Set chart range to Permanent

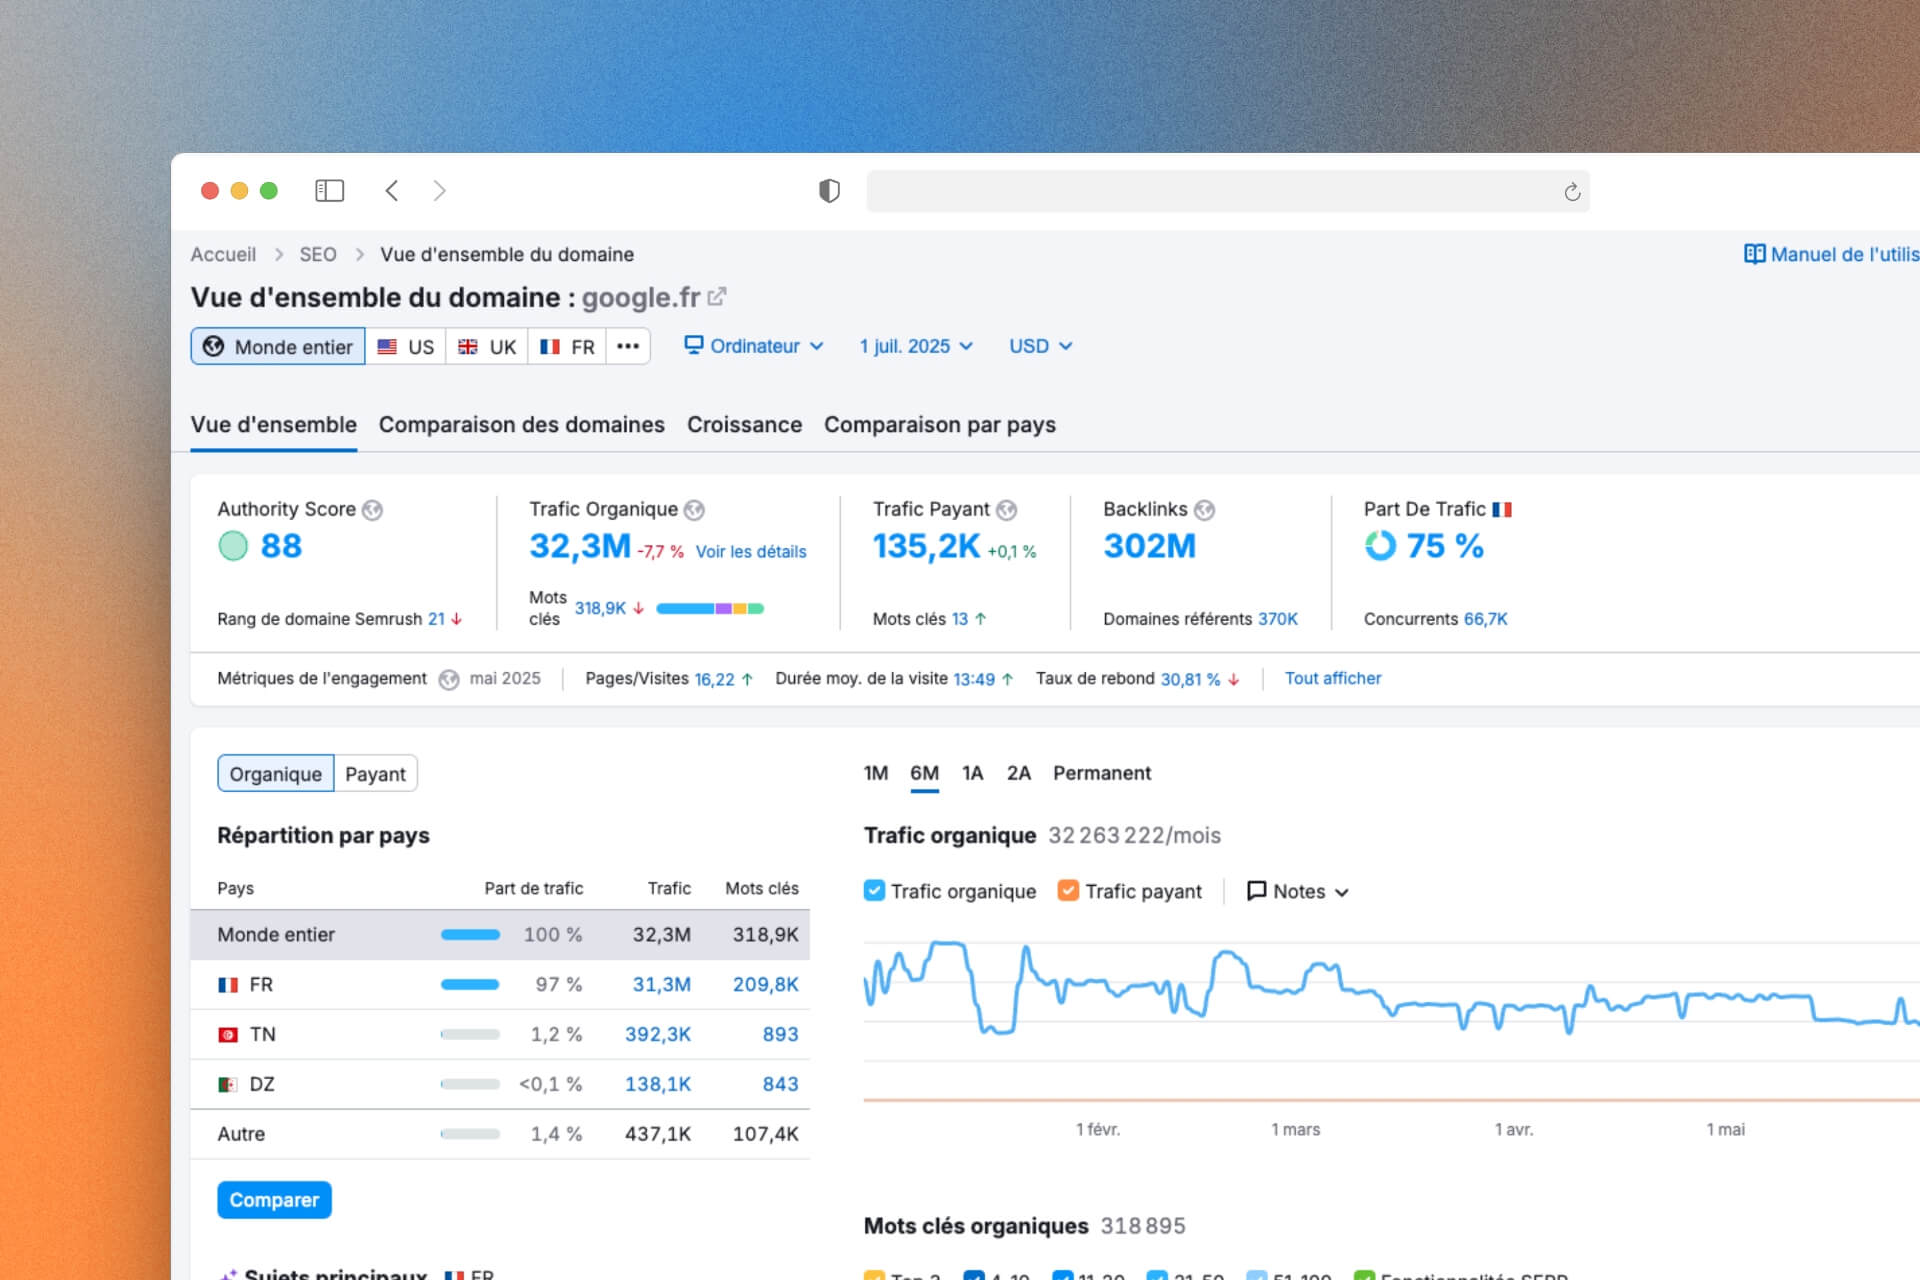1102,773
